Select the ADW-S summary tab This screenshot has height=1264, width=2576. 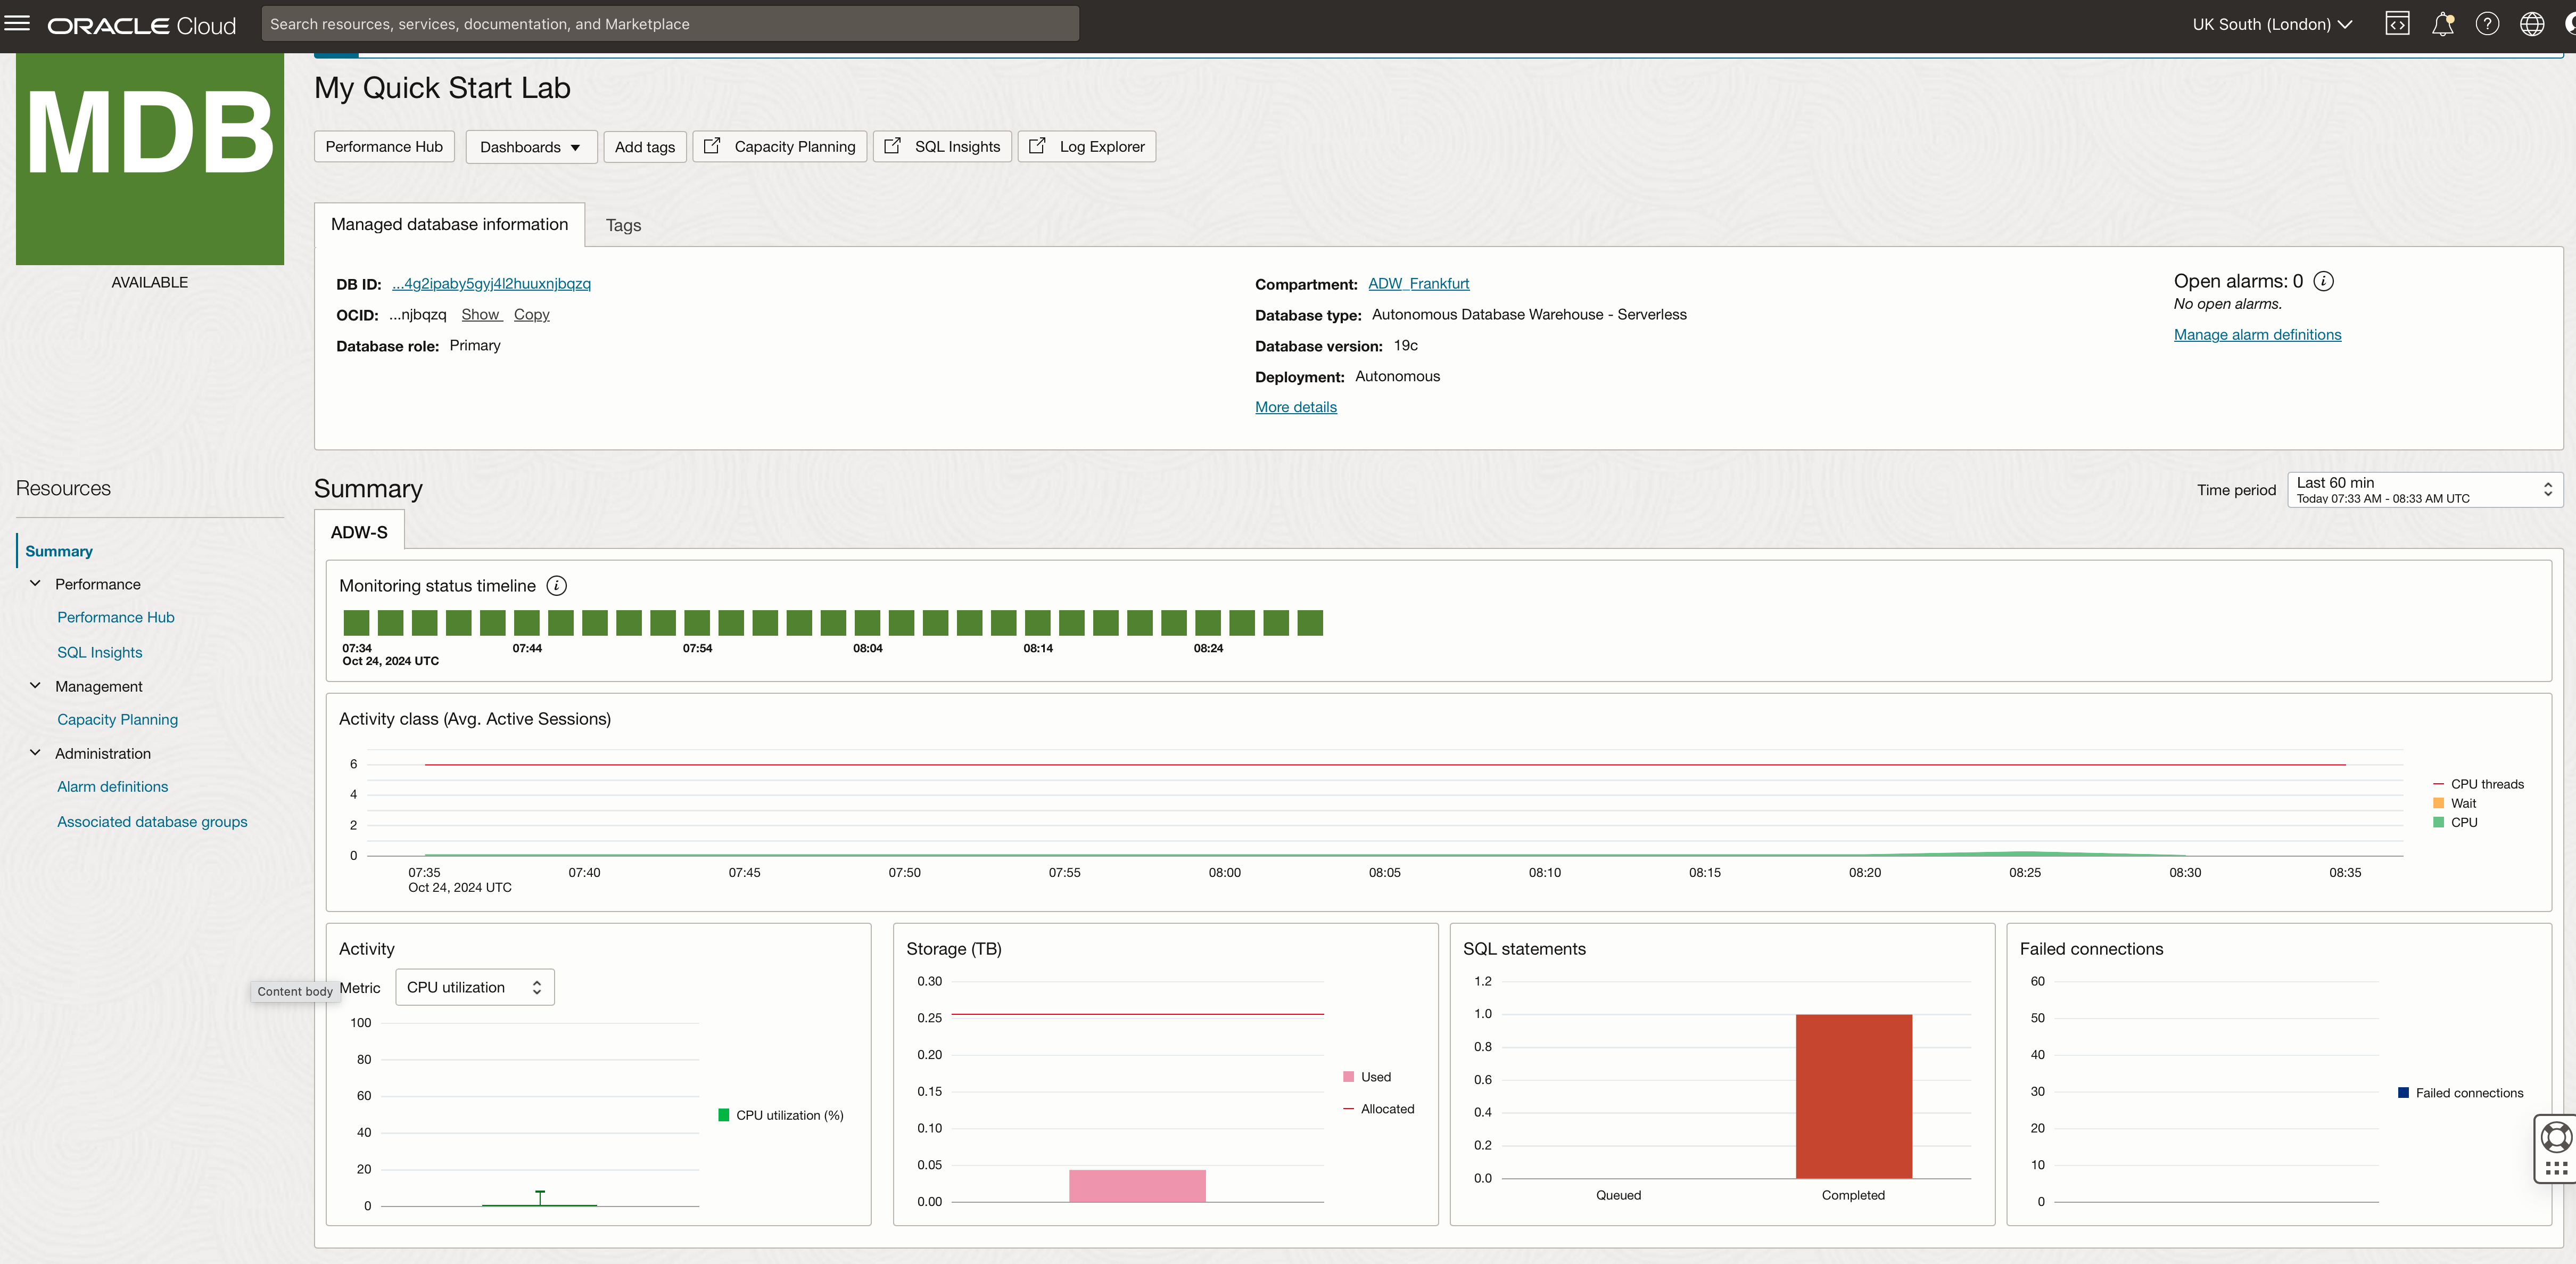pos(359,532)
